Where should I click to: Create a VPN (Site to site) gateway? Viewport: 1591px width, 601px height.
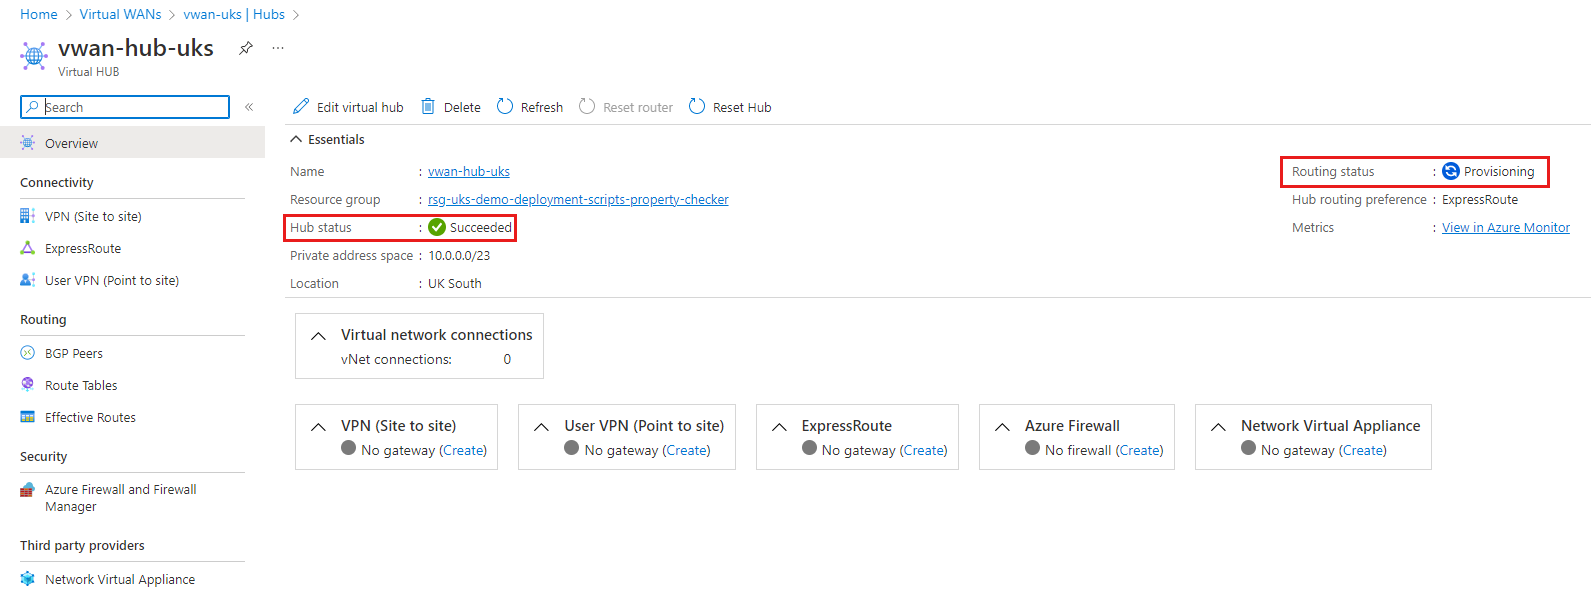[x=463, y=450]
